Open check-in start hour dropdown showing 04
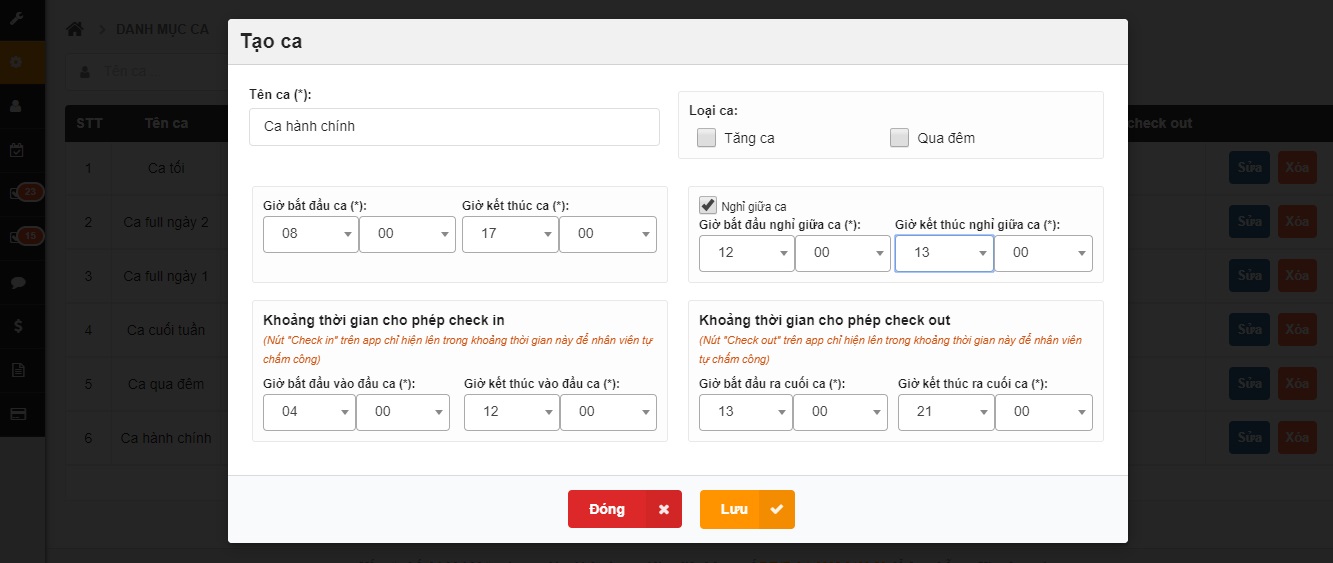The image size is (1333, 563). pyautogui.click(x=309, y=412)
